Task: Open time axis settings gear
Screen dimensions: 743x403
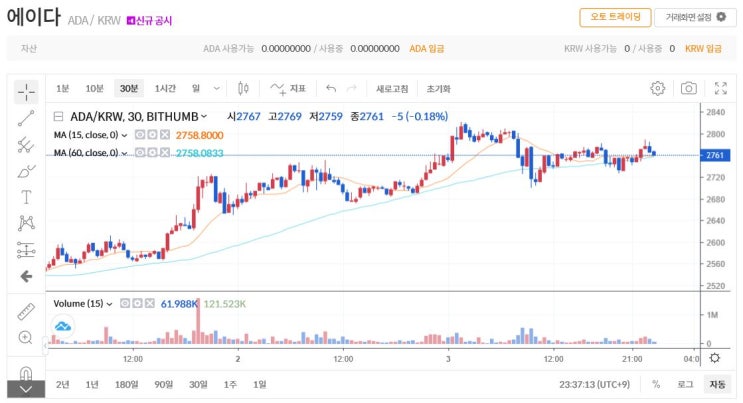Action: point(715,358)
